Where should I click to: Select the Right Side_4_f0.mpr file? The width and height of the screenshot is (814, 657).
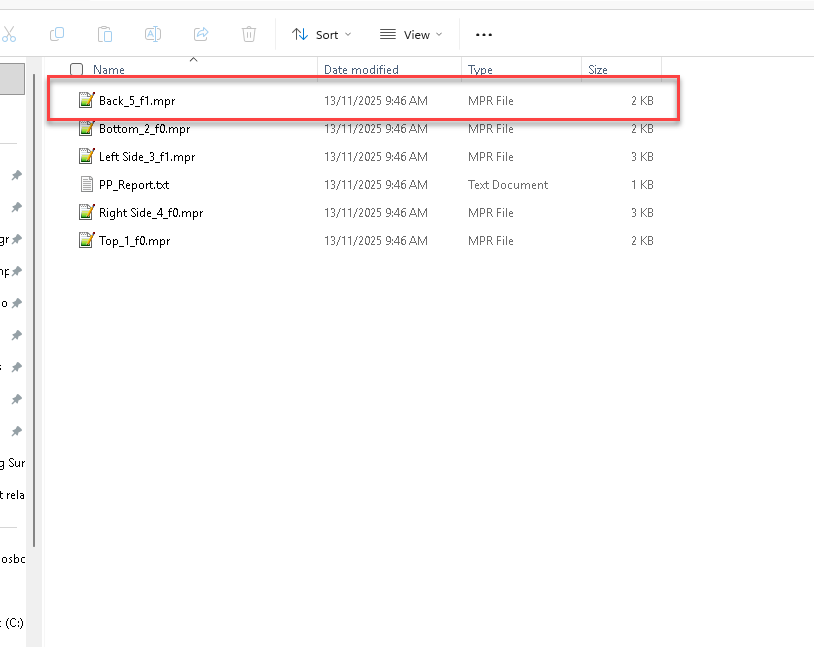coord(150,213)
